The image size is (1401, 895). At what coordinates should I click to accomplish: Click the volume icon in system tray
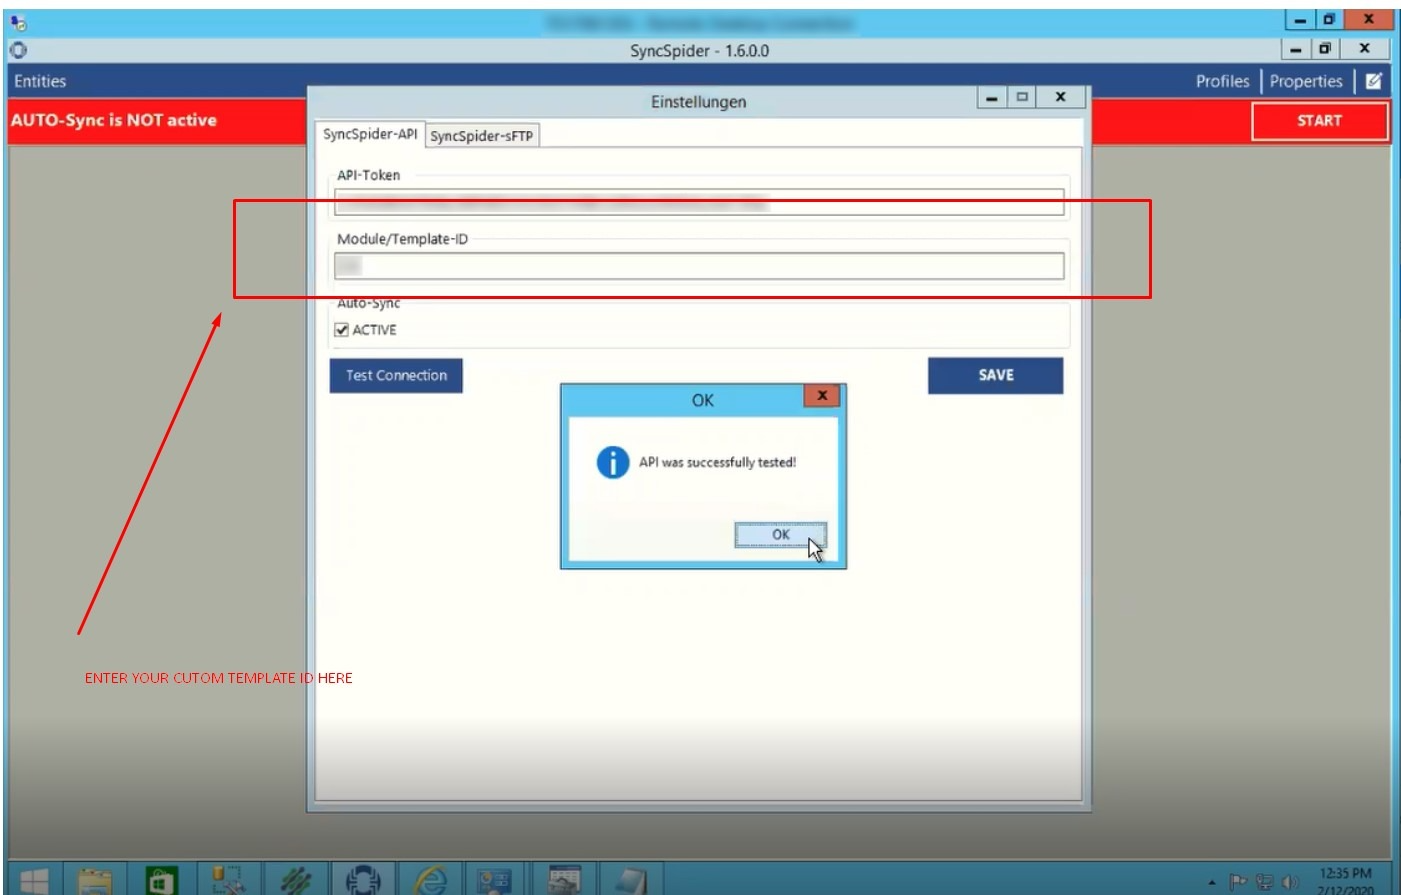click(x=1290, y=882)
